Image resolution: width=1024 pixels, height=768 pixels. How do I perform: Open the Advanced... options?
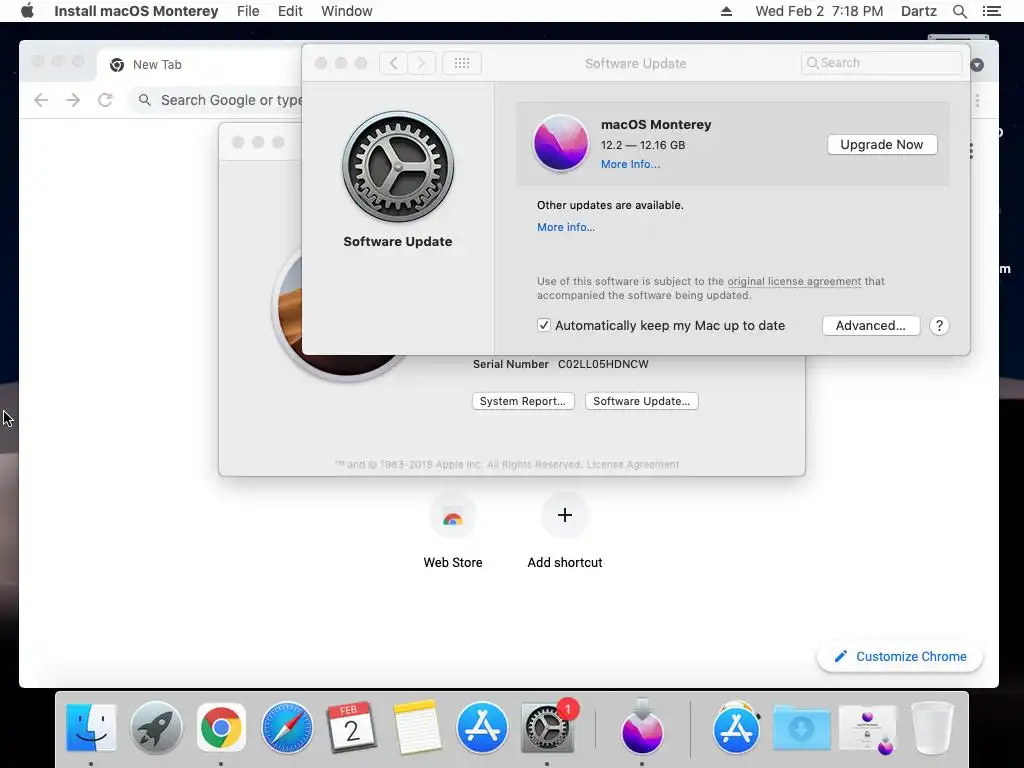click(x=871, y=325)
